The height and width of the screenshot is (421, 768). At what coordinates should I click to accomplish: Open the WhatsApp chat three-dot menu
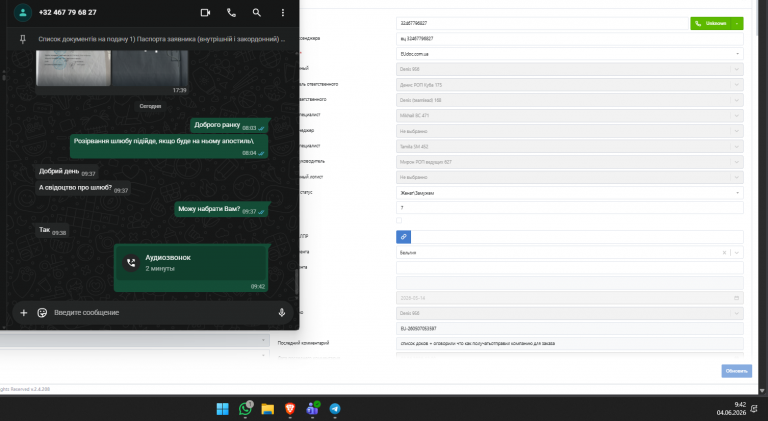click(x=283, y=13)
